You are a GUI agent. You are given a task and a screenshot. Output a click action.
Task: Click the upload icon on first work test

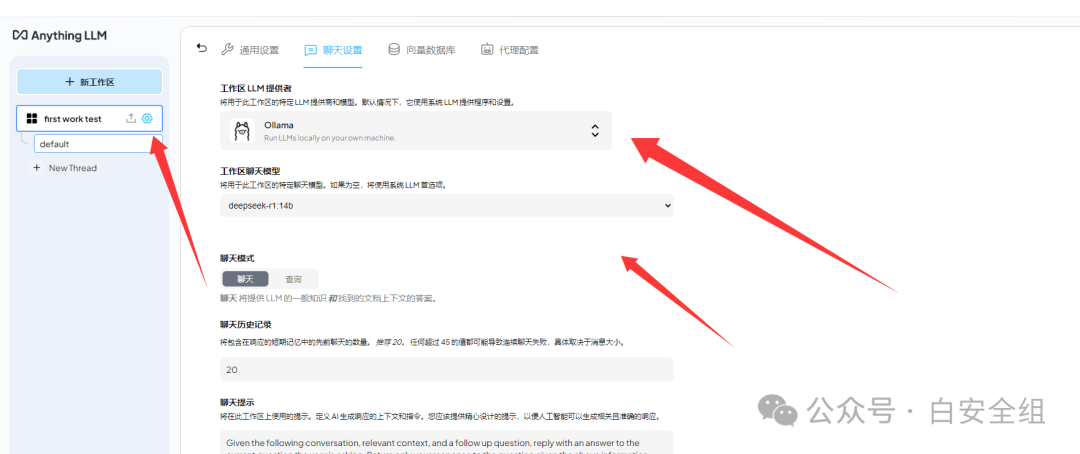point(131,119)
